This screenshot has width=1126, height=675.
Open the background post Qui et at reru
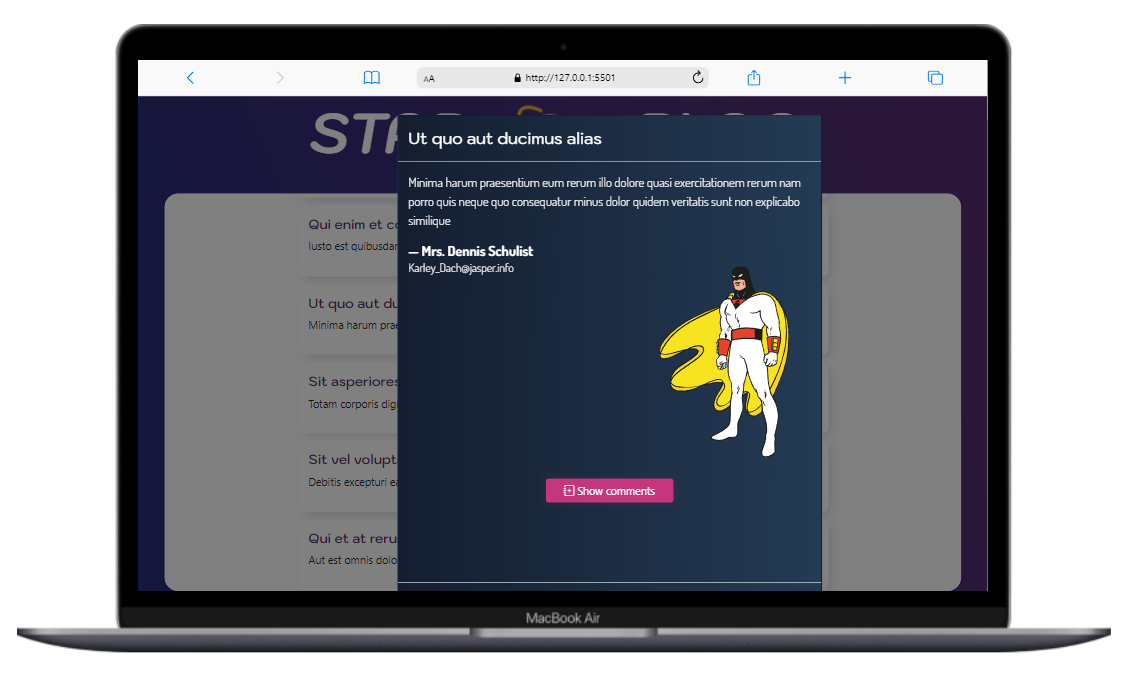pyautogui.click(x=353, y=539)
